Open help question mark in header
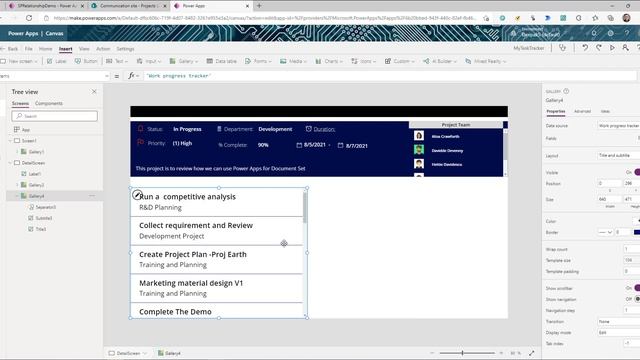 pyautogui.click(x=627, y=33)
